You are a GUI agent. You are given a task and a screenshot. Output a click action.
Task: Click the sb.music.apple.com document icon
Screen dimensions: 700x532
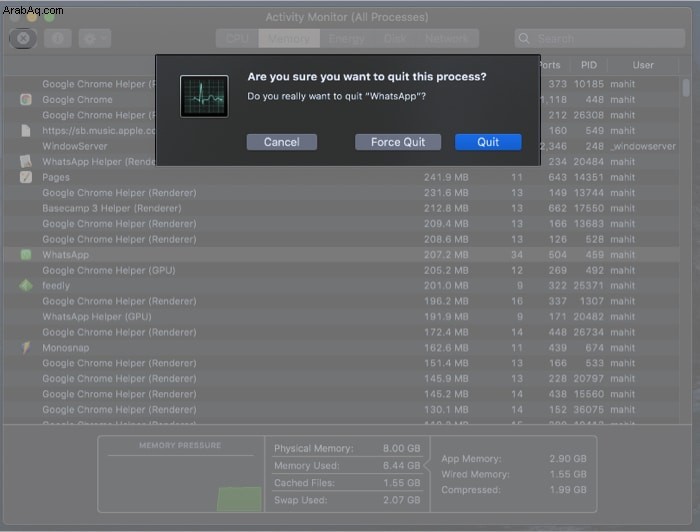pyautogui.click(x=26, y=130)
